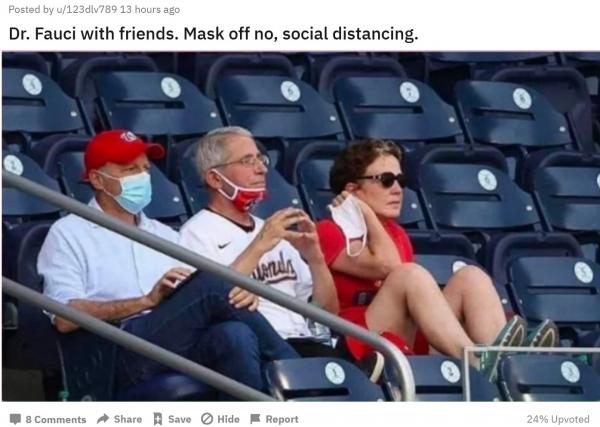Image resolution: width=600 pixels, height=427 pixels.
Task: Click the 'Posted by' label text
Action: (31, 10)
